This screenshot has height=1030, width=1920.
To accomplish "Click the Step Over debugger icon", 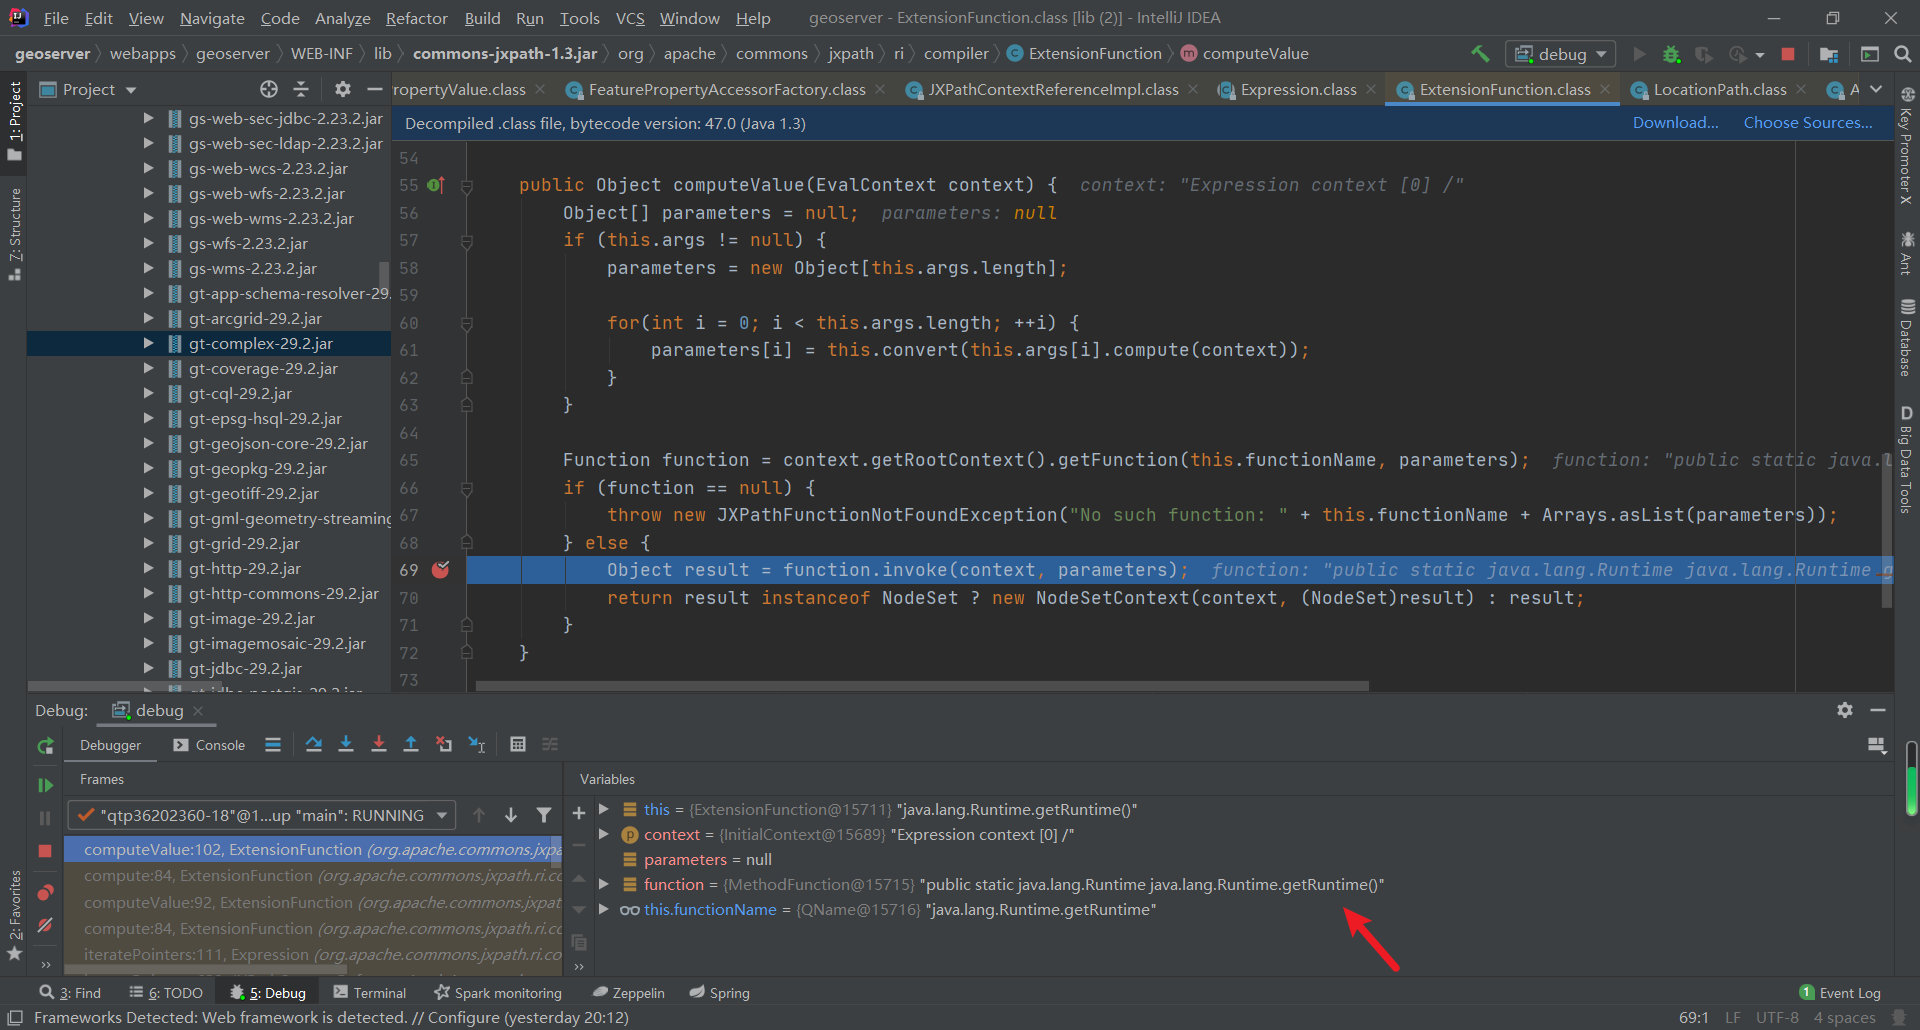I will coord(313,744).
